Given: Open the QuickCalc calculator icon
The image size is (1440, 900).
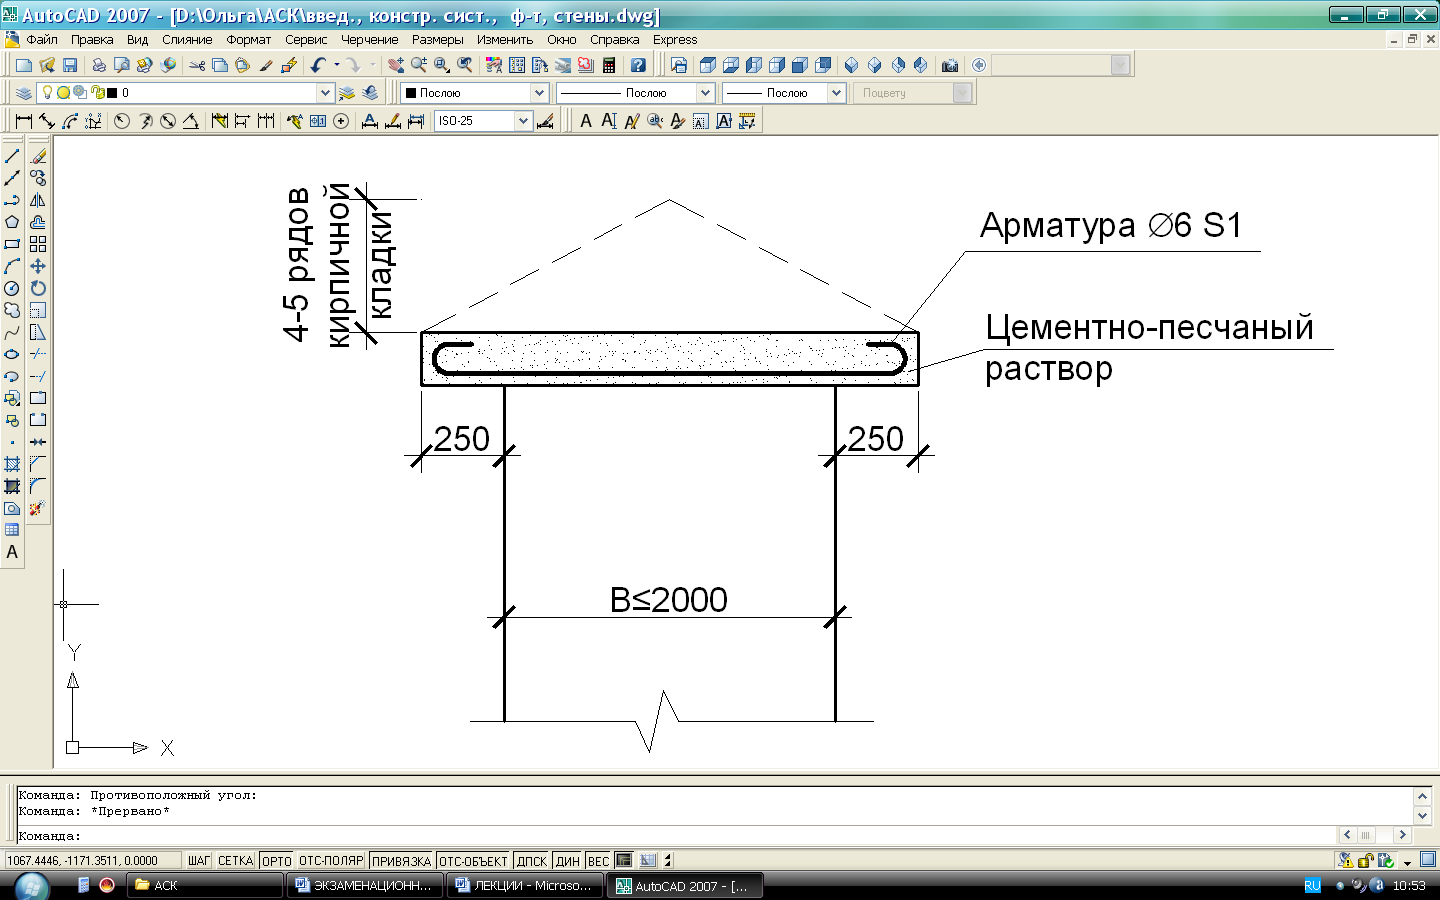Looking at the screenshot, I should (609, 65).
